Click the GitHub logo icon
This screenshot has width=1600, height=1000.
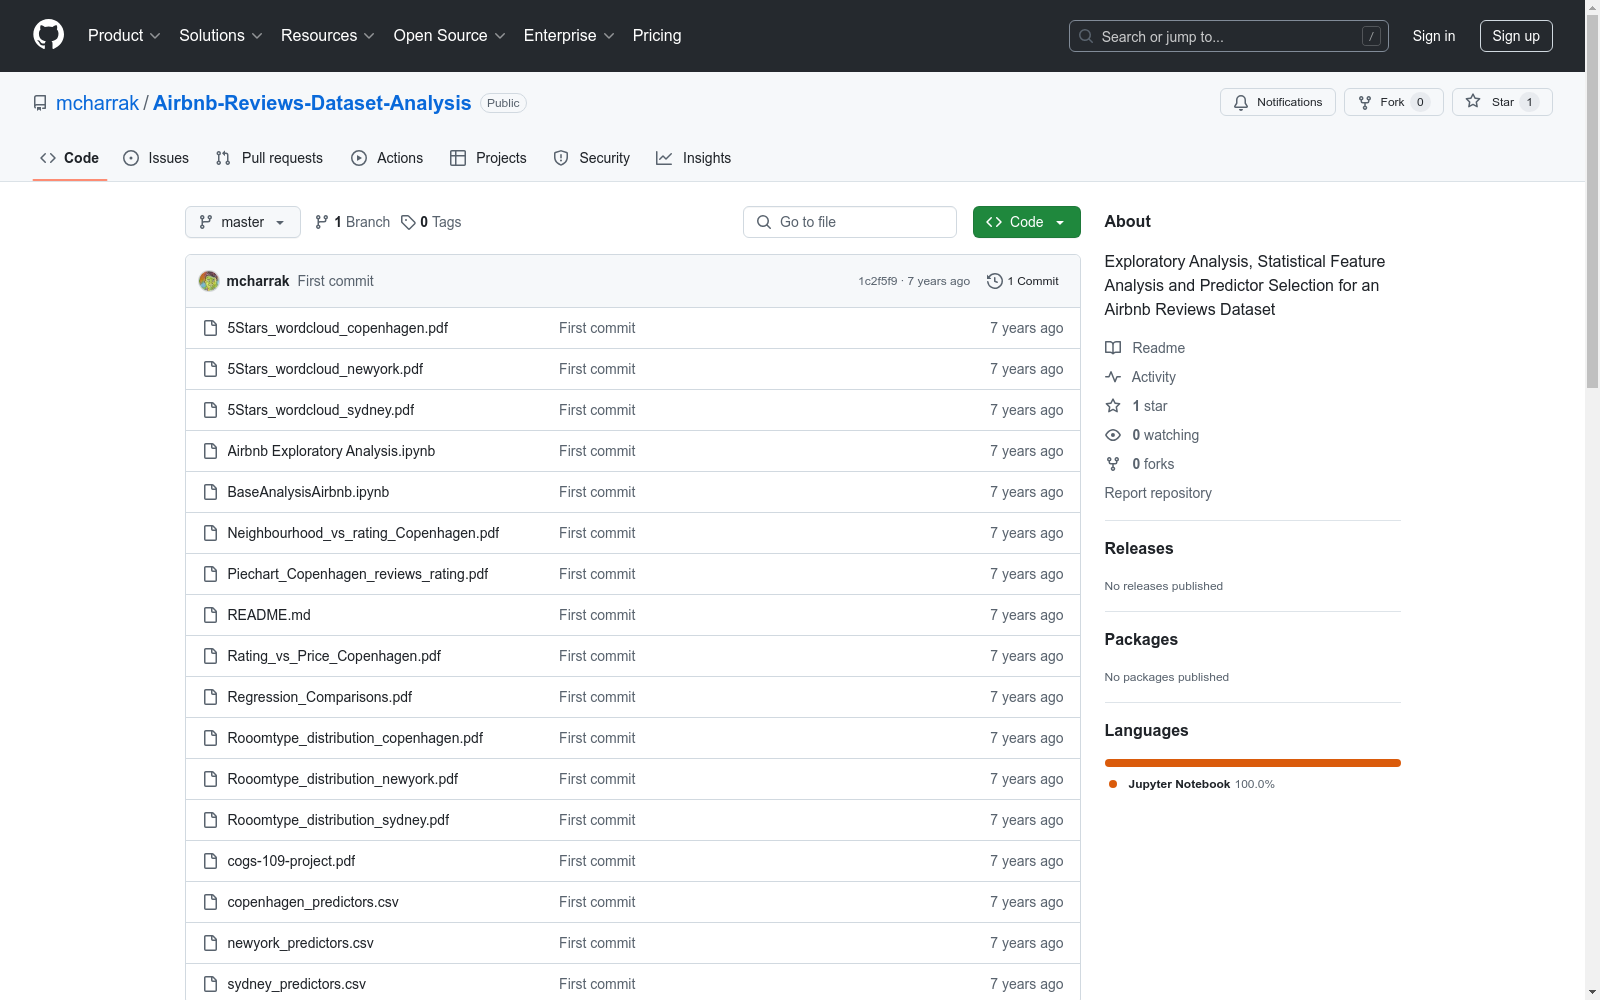[x=48, y=35]
